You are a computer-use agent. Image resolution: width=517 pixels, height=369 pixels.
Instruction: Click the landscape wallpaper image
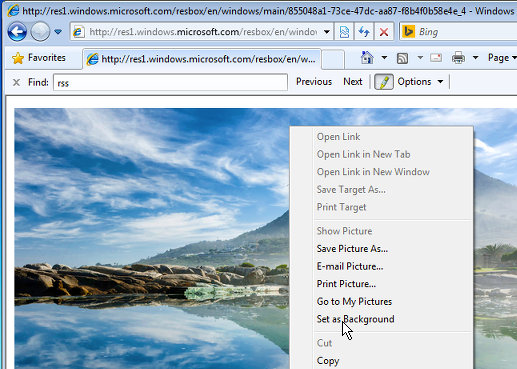[152, 238]
